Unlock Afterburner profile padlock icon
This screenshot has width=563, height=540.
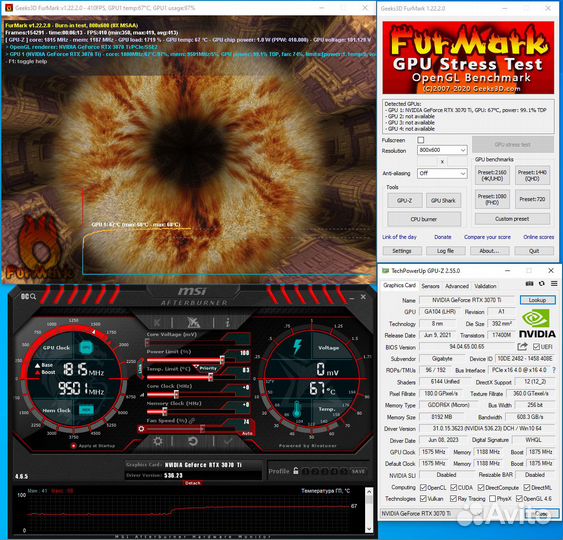tap(296, 471)
